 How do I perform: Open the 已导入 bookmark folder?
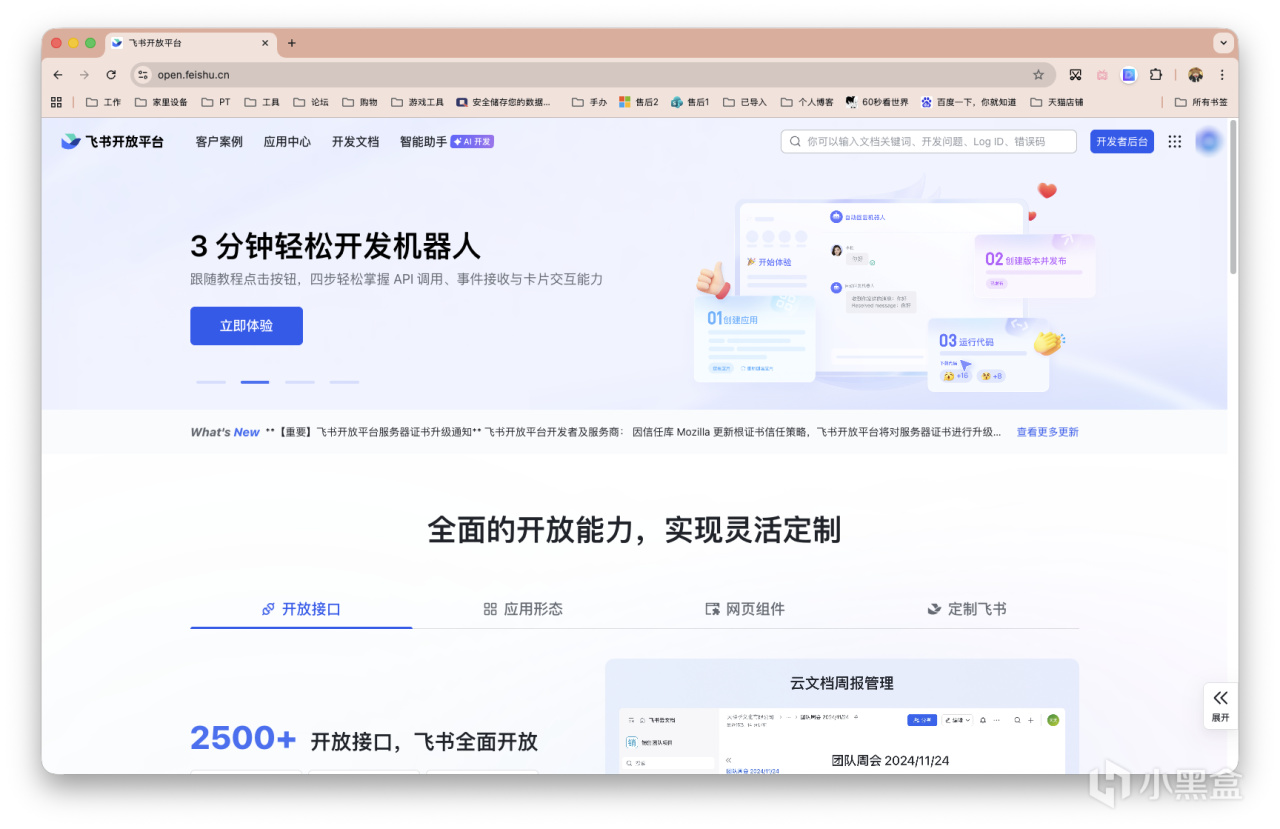[x=744, y=102]
